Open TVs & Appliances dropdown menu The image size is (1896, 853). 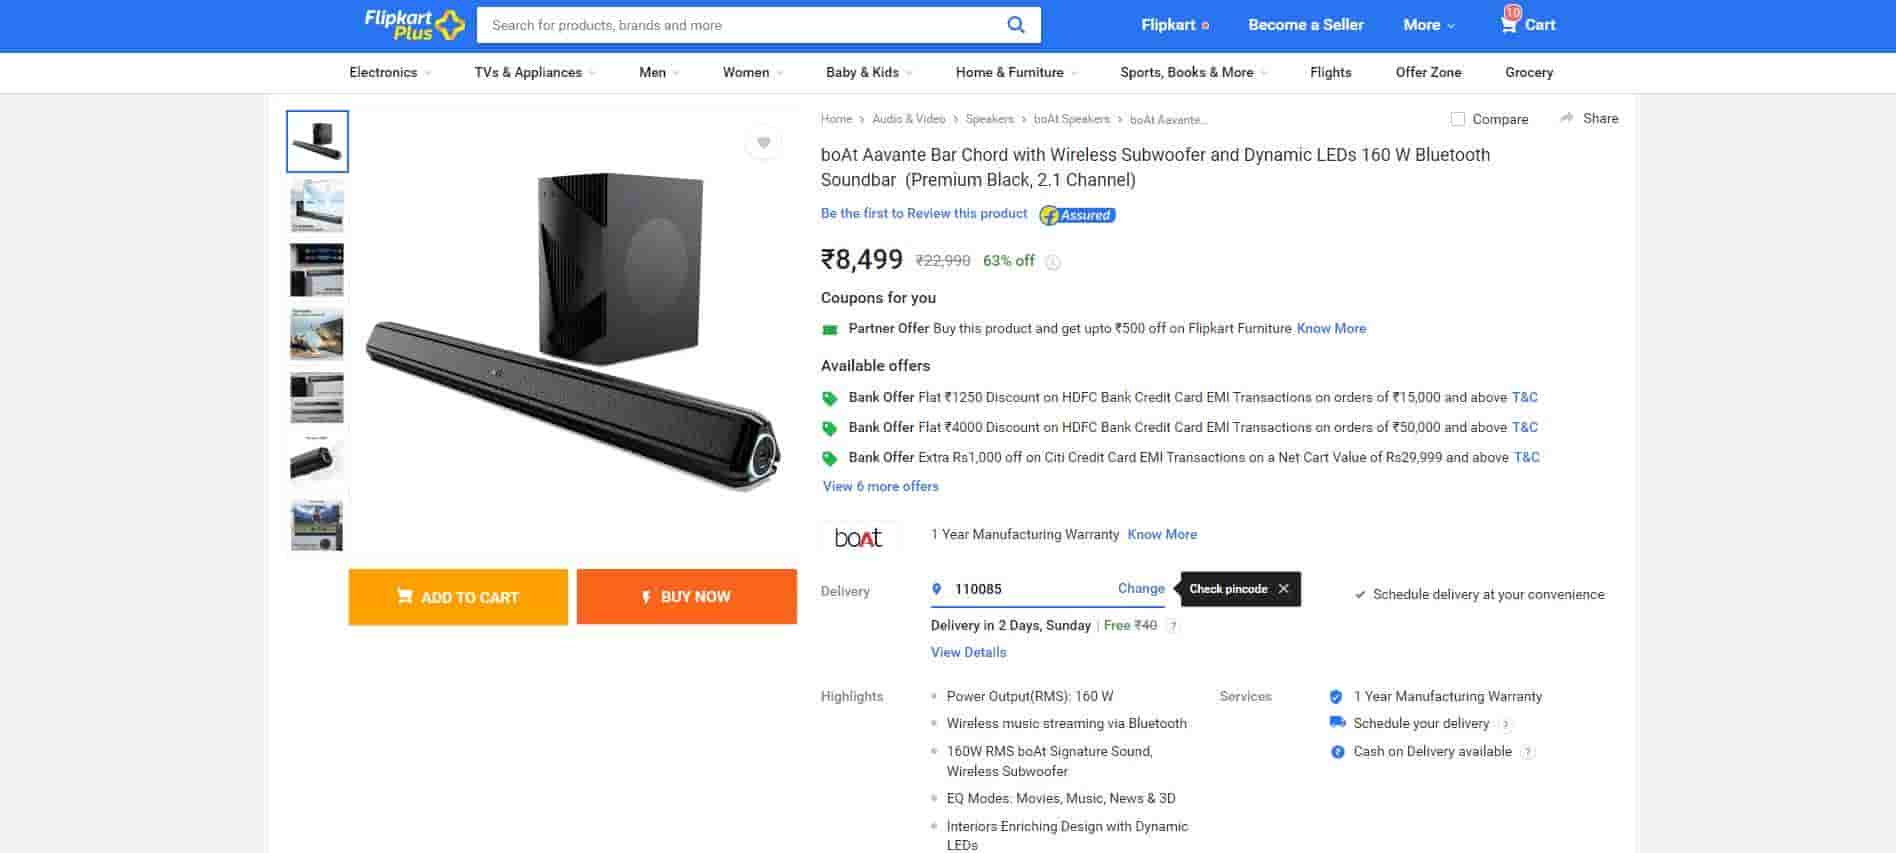click(534, 72)
